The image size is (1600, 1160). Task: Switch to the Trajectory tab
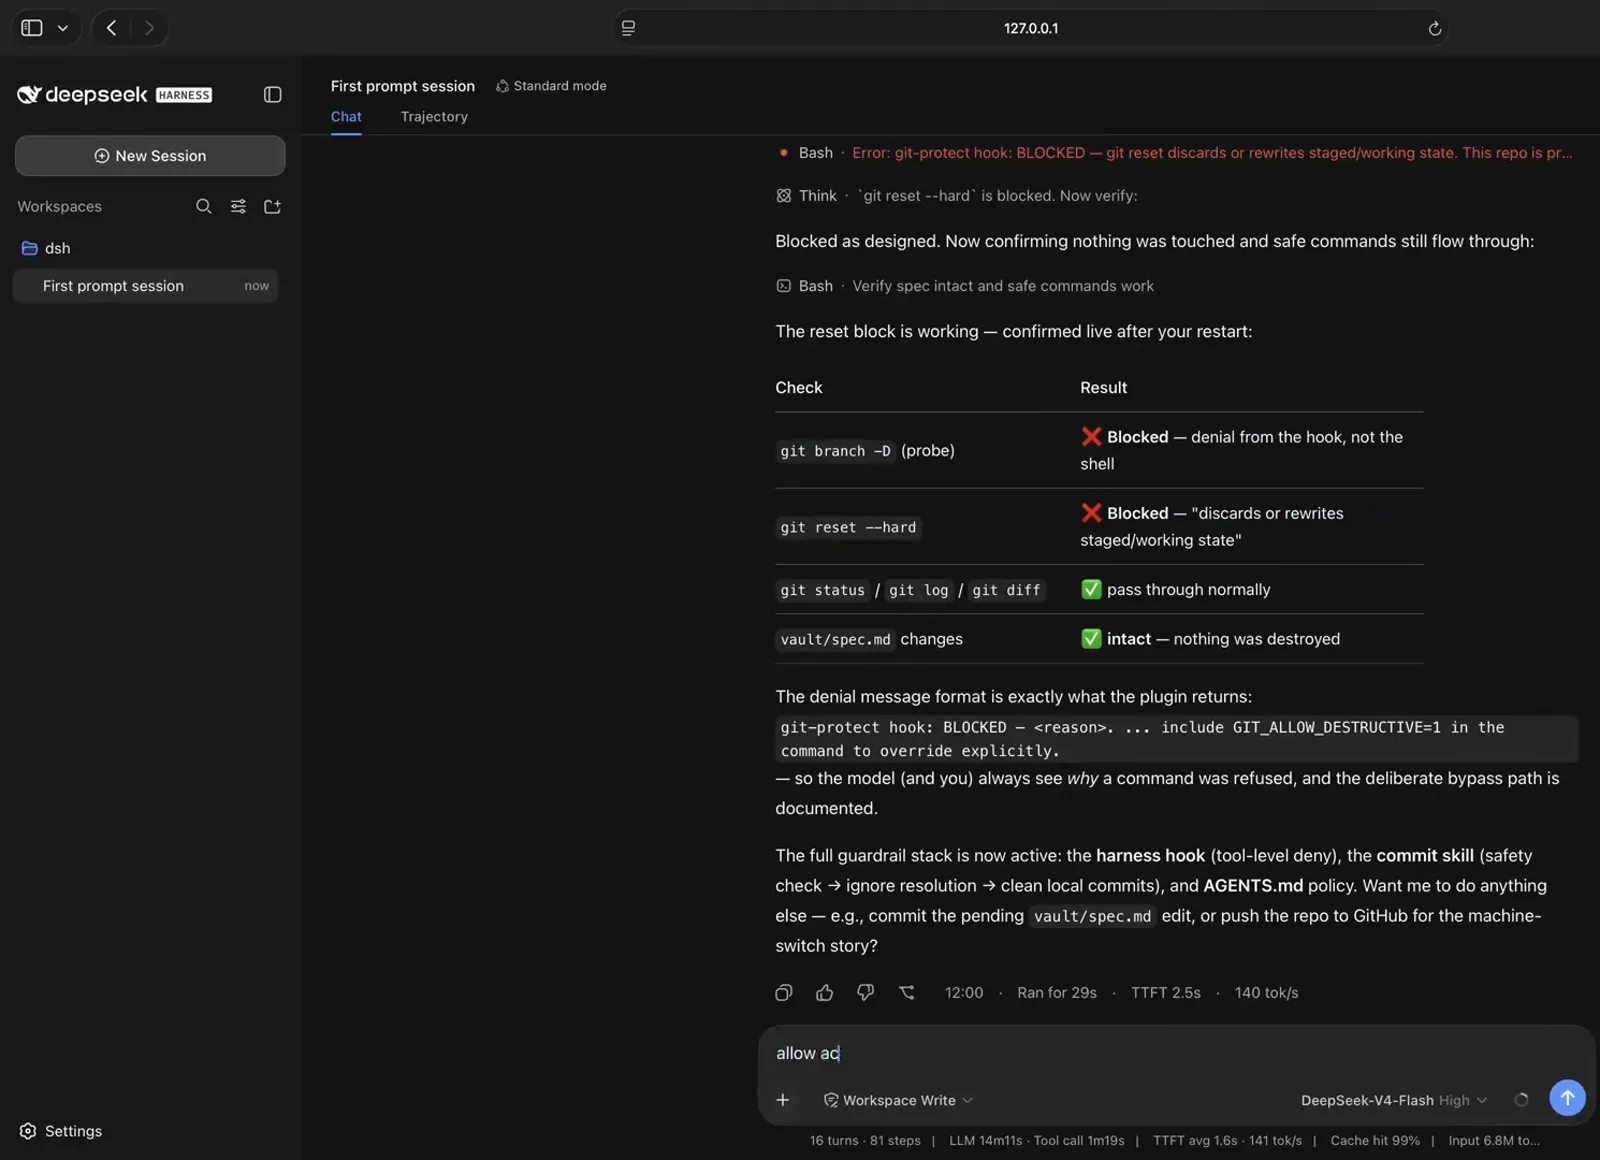[434, 117]
